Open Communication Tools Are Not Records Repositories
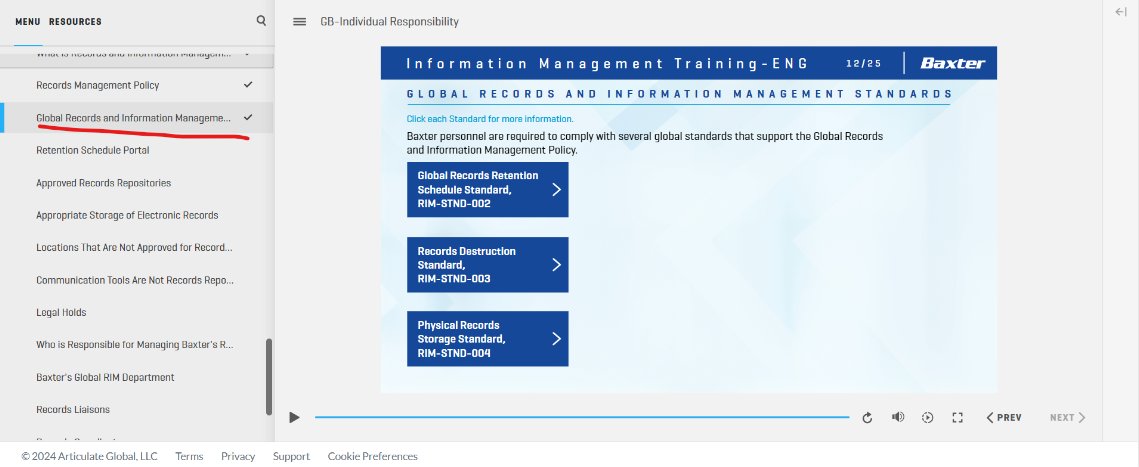Image resolution: width=1139 pixels, height=467 pixels. pos(137,280)
